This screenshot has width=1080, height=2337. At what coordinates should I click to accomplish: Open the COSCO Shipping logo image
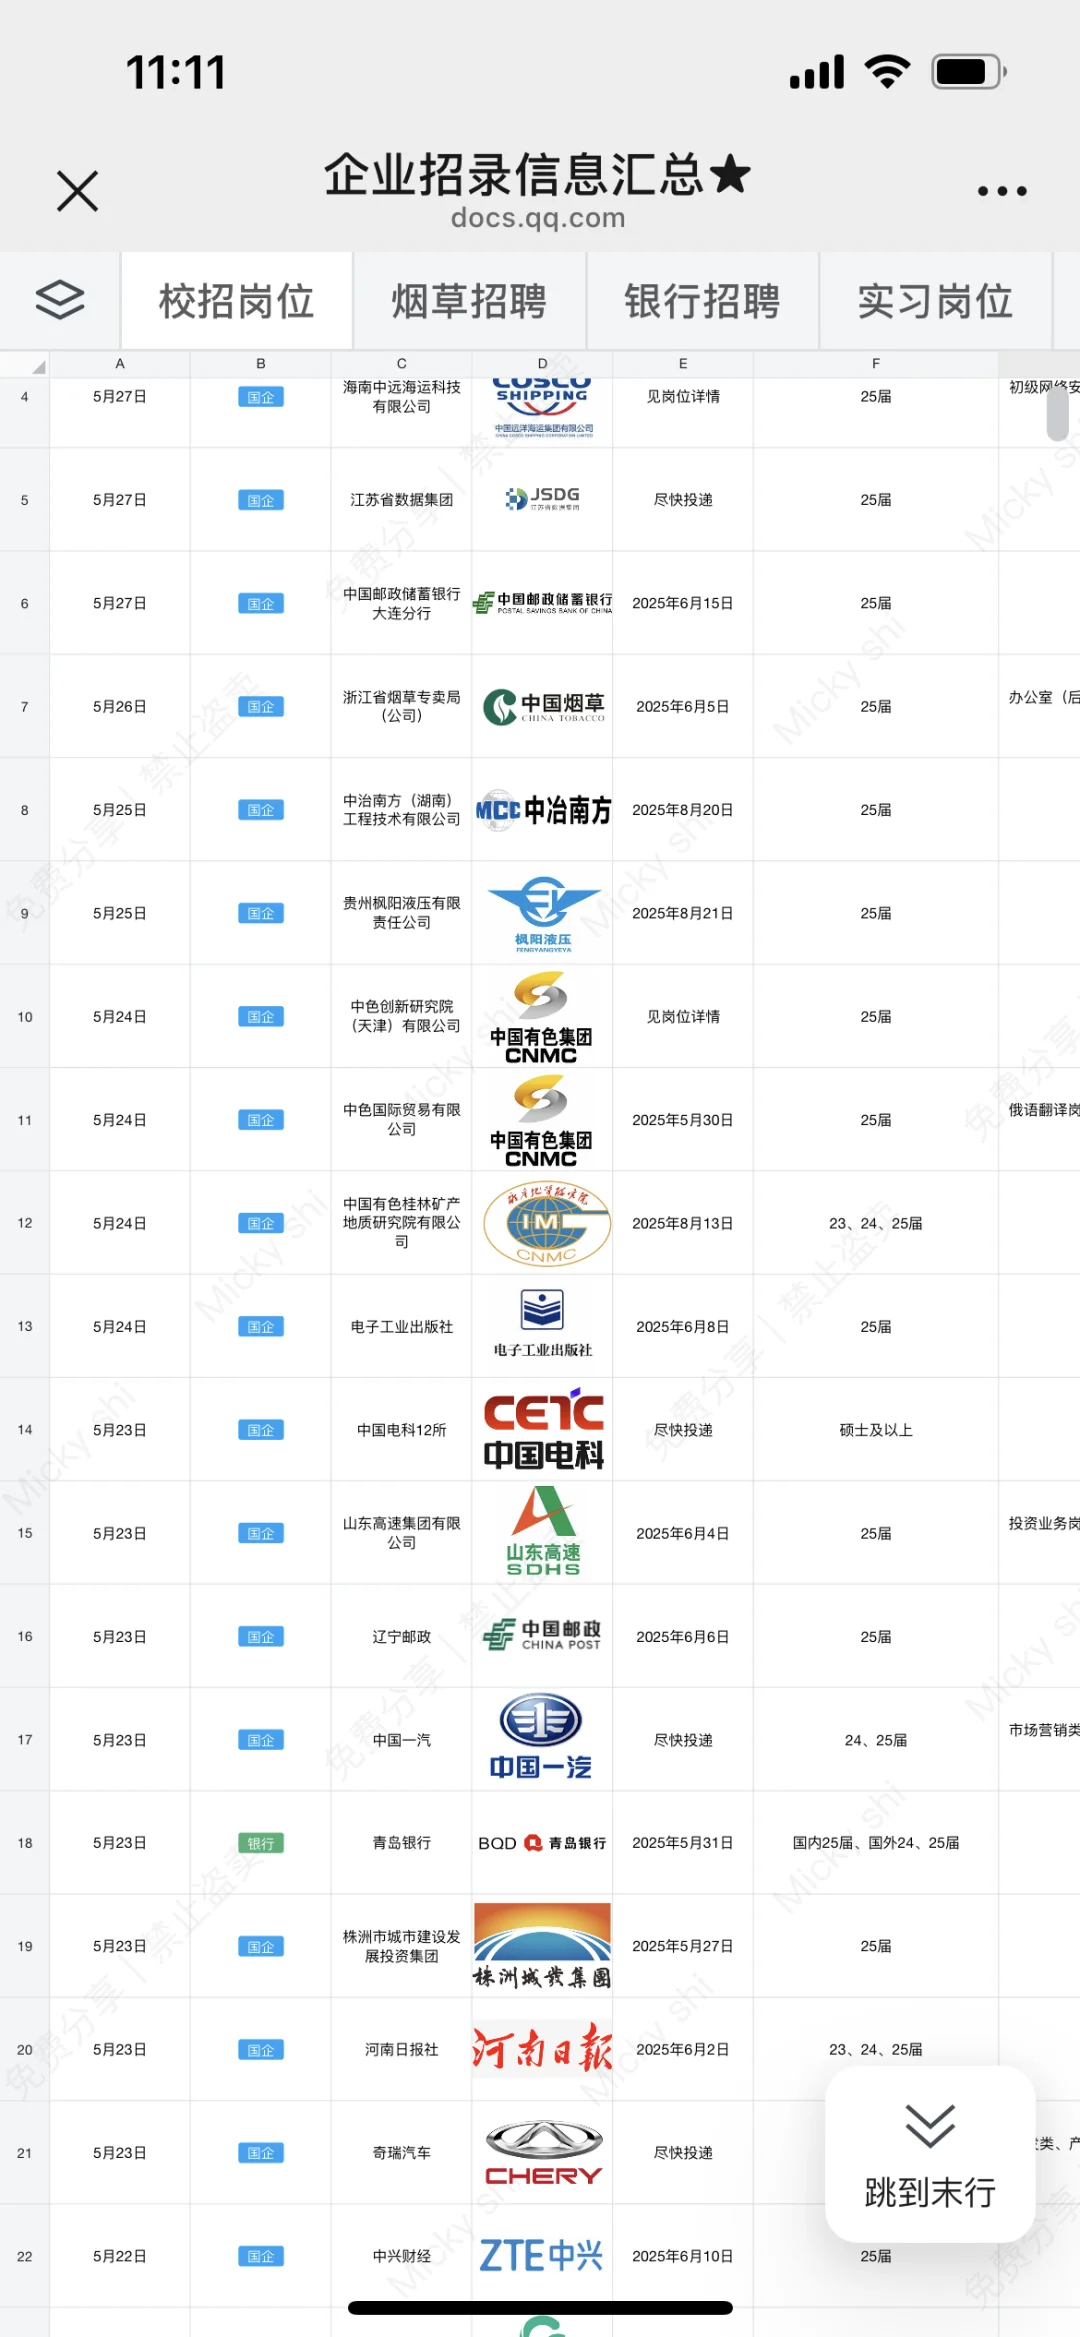[543, 408]
